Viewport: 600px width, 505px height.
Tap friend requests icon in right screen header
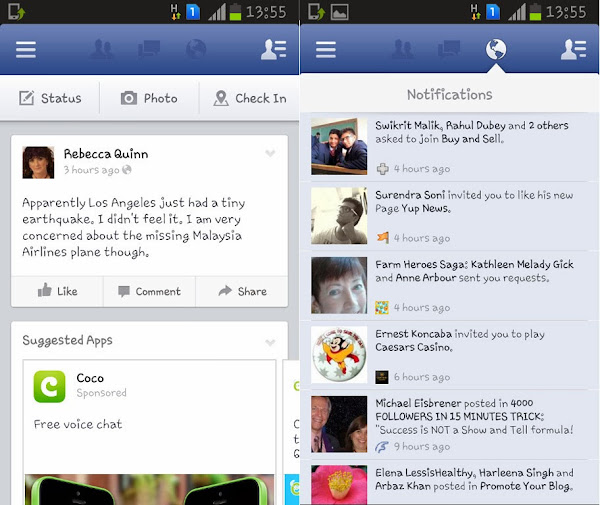coord(403,49)
